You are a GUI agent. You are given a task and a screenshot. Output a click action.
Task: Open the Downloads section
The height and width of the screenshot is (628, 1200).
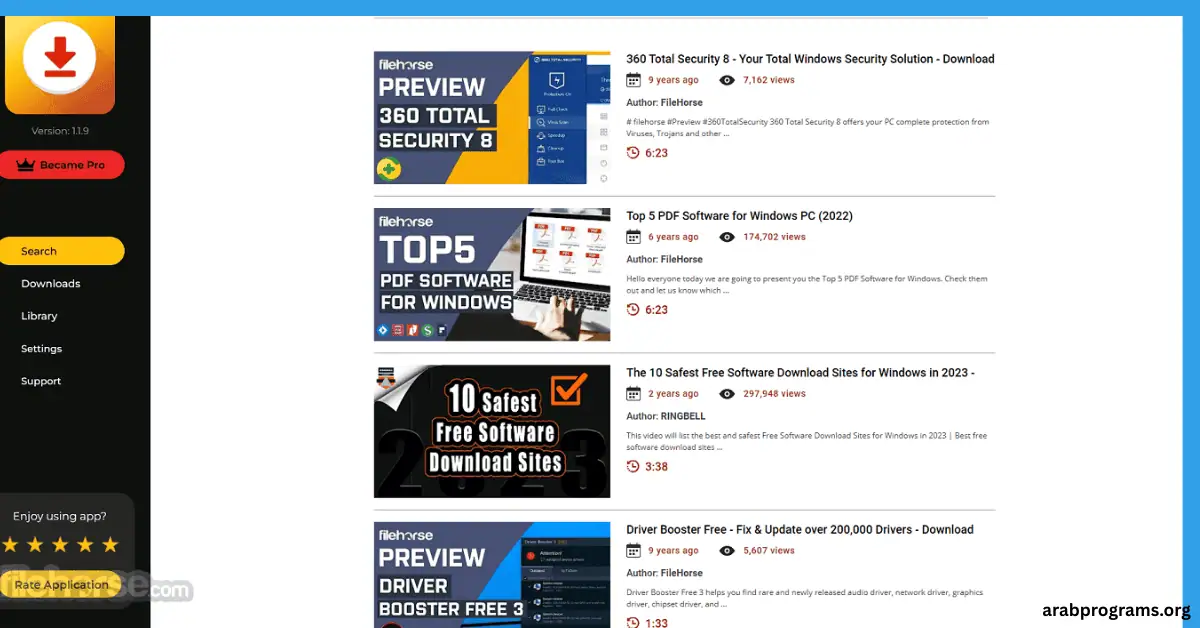pyautogui.click(x=50, y=284)
